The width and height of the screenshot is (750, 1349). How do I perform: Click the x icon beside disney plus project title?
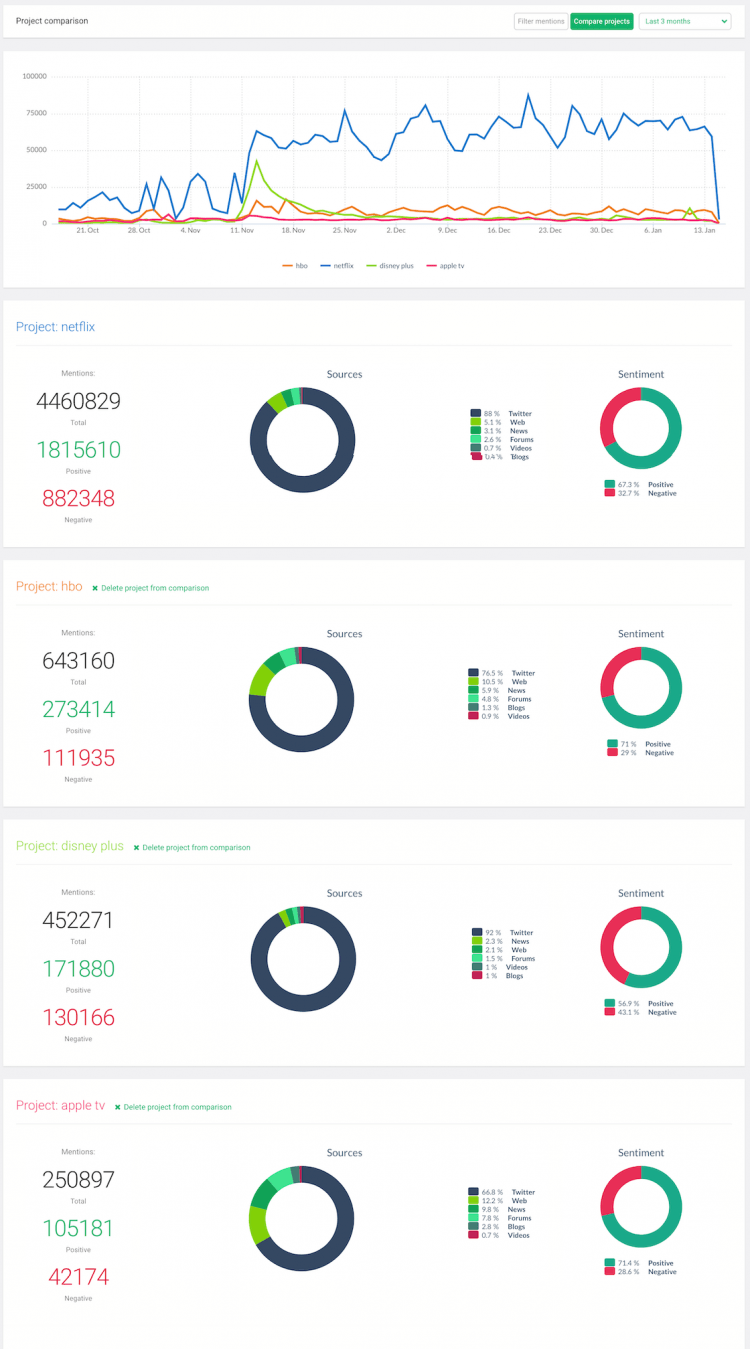pyautogui.click(x=136, y=848)
